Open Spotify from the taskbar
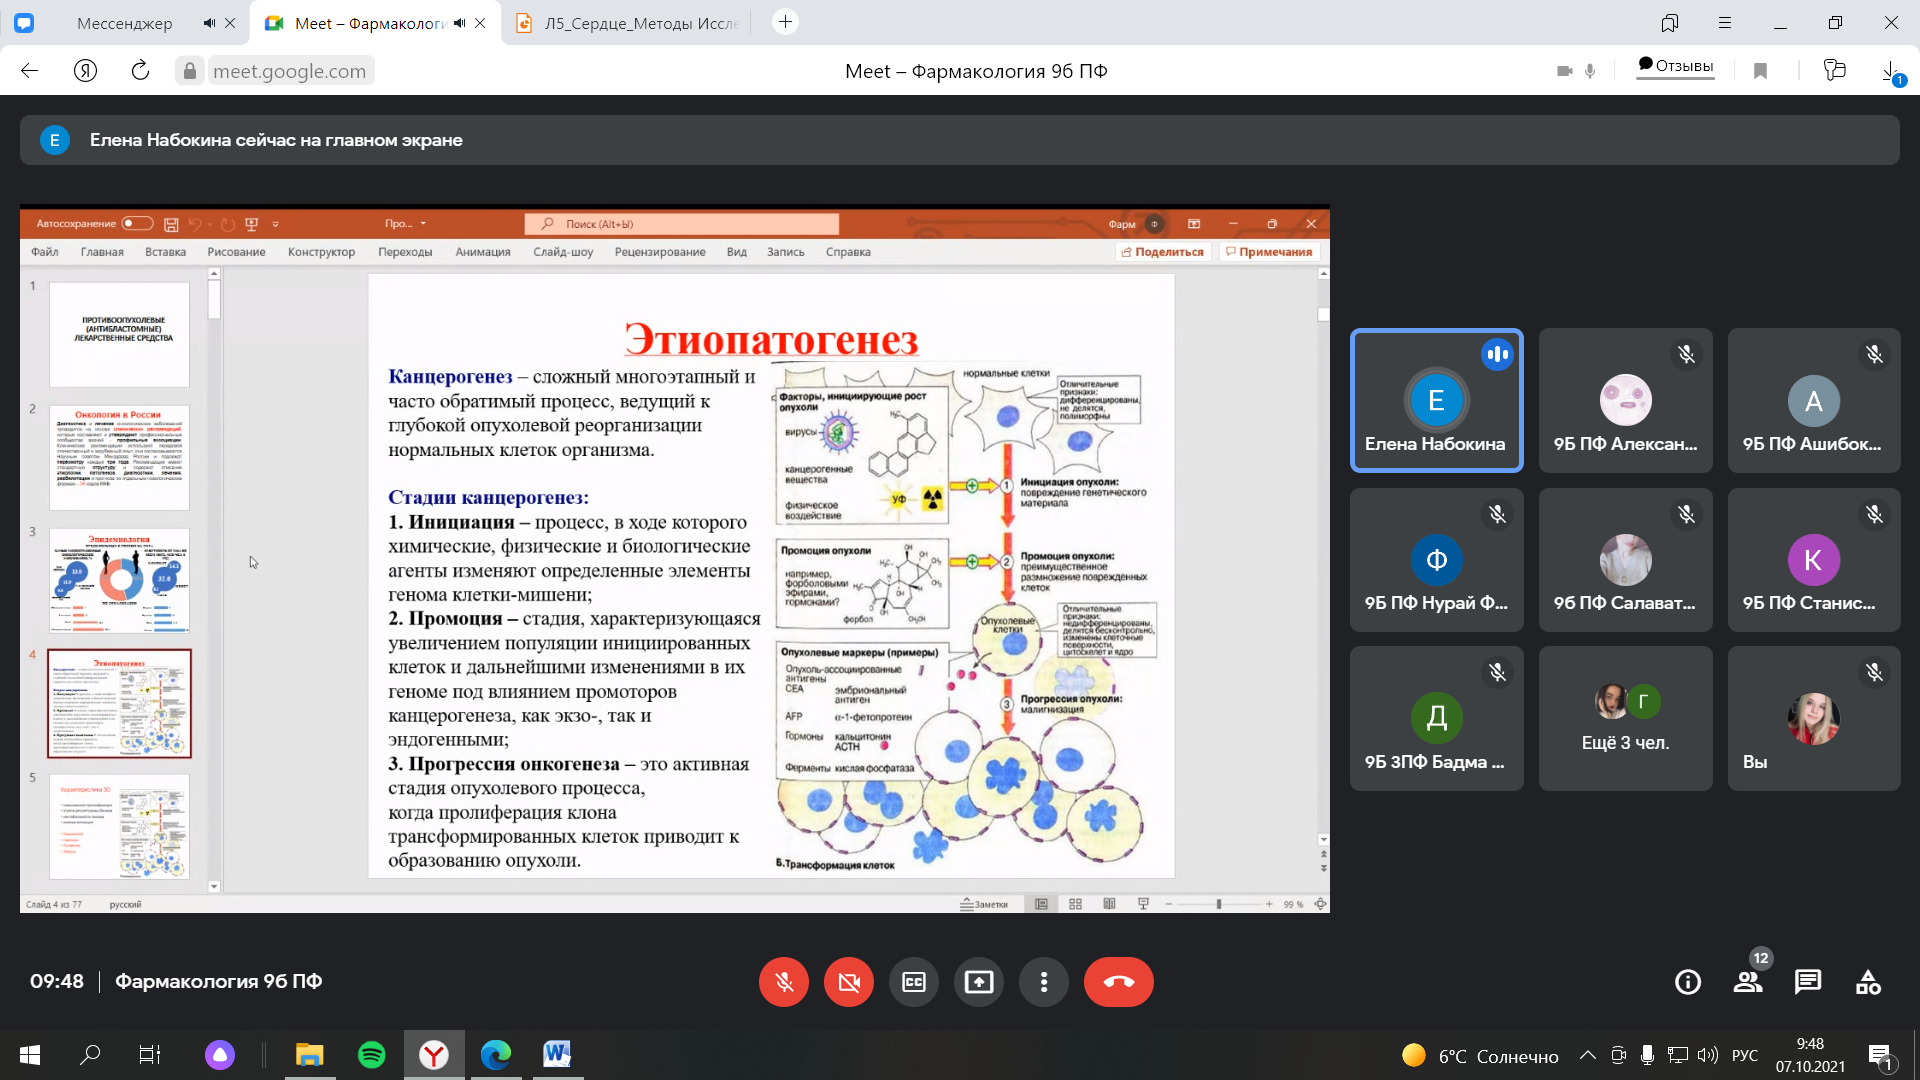The width and height of the screenshot is (1920, 1080). click(371, 1054)
